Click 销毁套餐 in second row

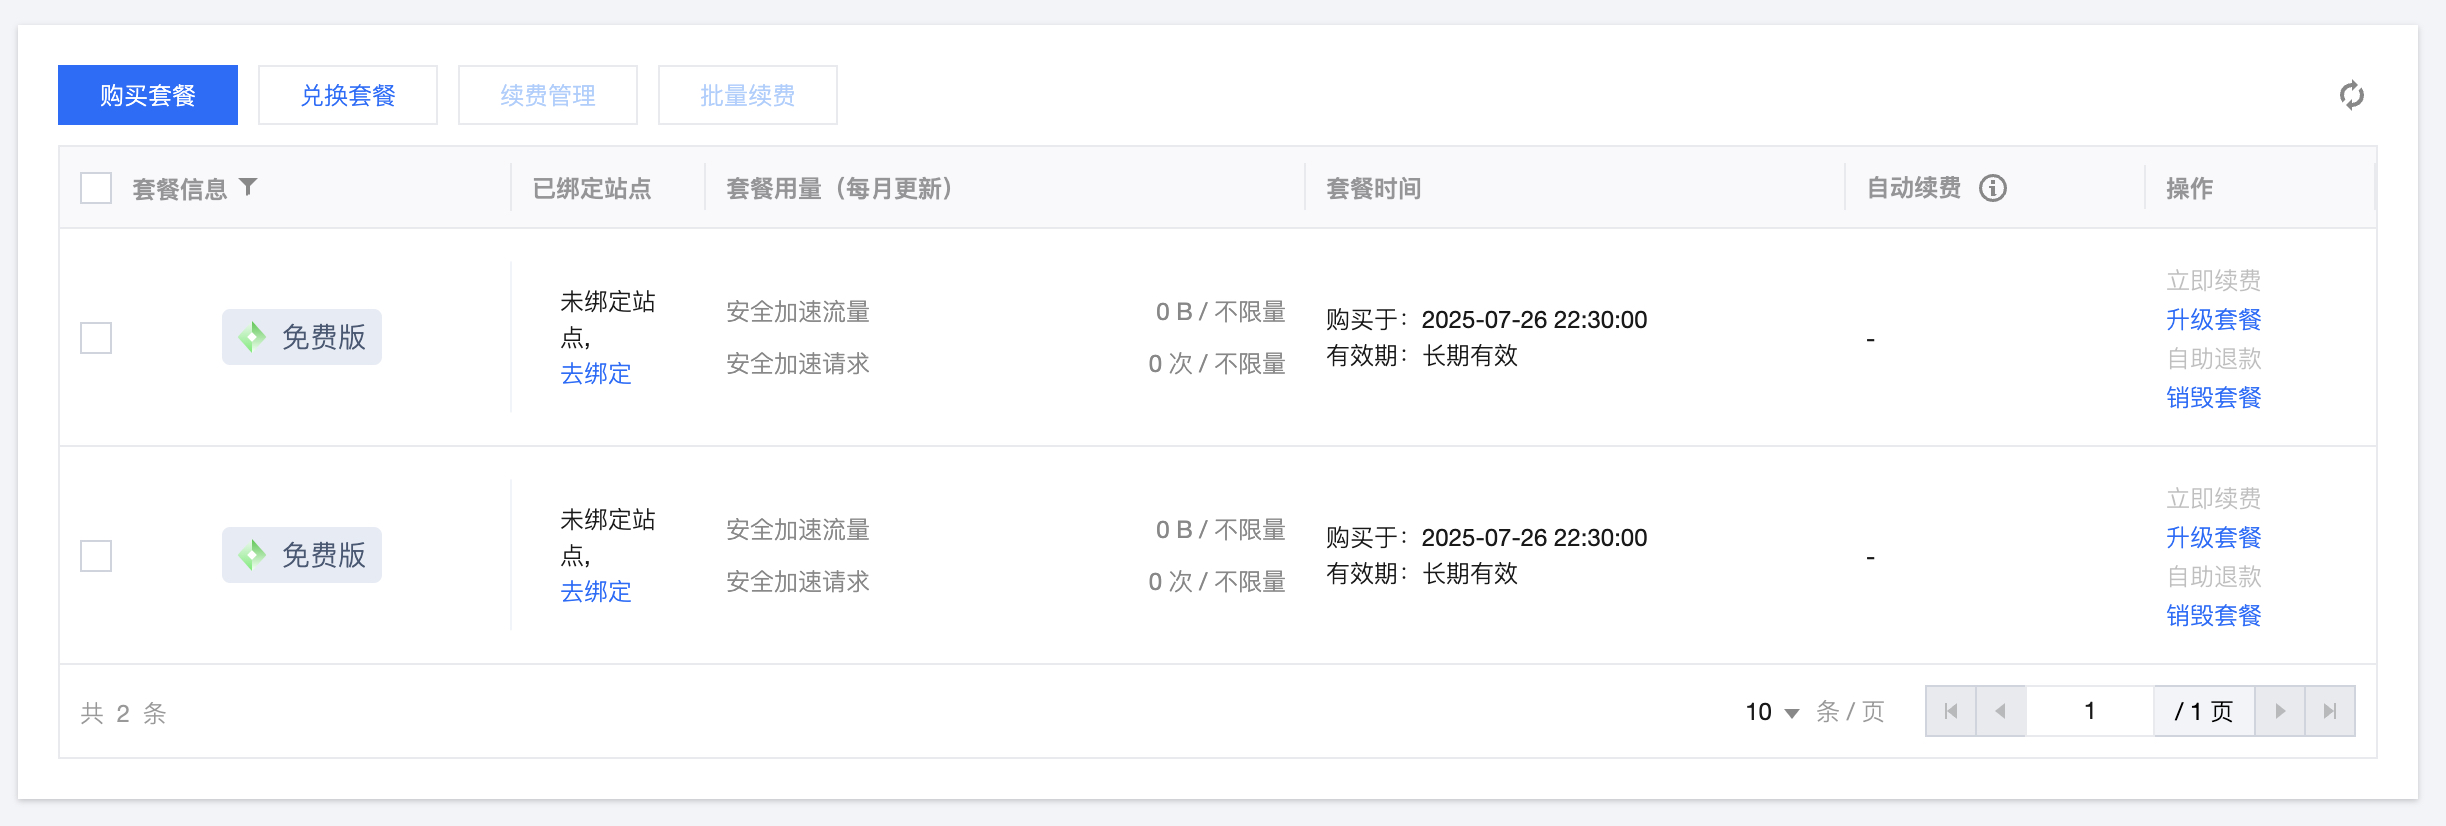click(x=2214, y=616)
